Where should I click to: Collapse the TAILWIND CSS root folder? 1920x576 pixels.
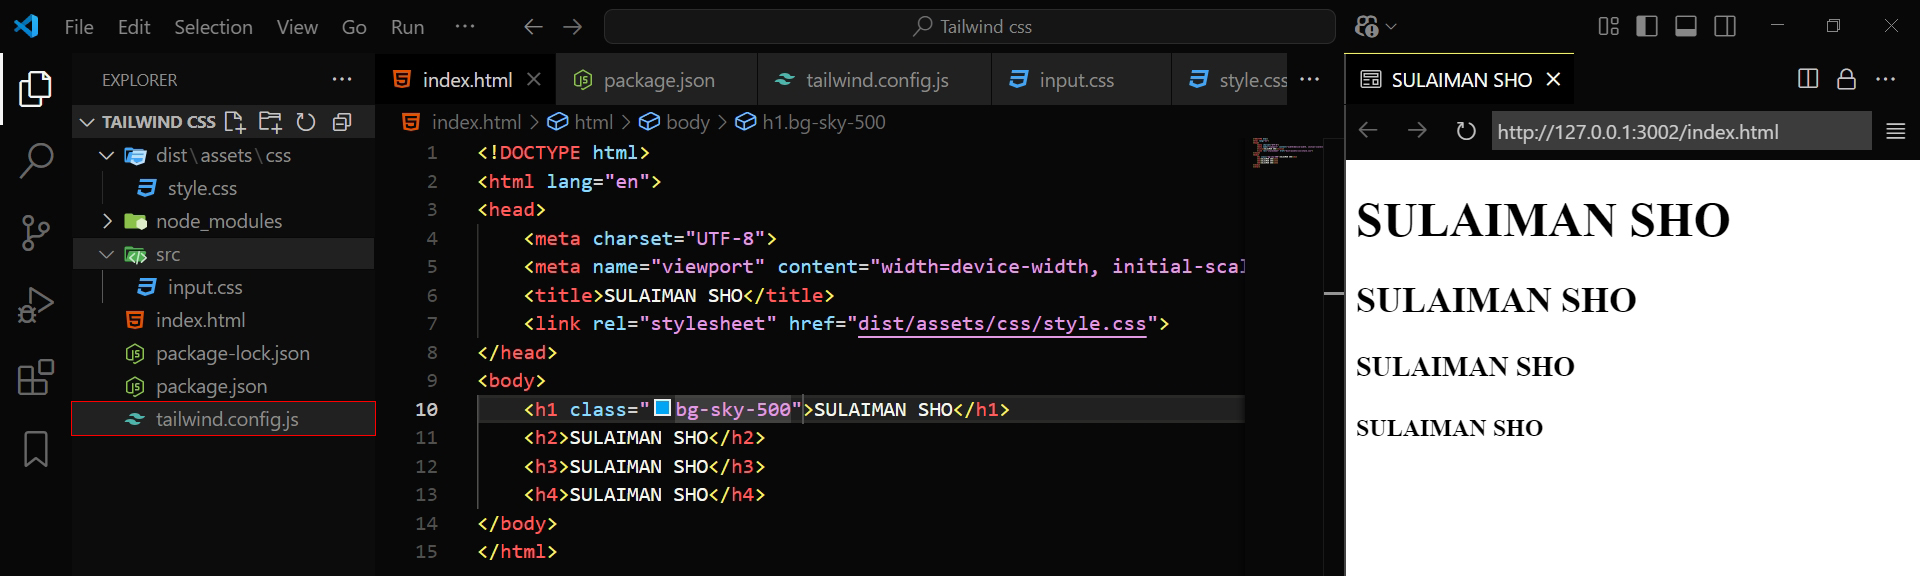coord(87,122)
